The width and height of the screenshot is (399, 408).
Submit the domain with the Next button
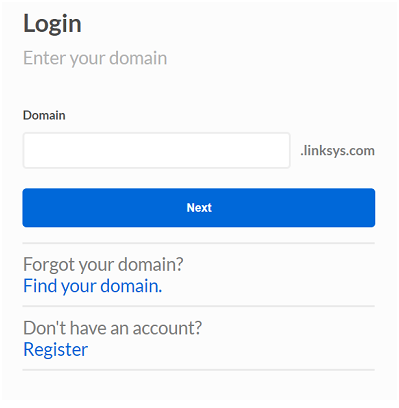(x=199, y=208)
